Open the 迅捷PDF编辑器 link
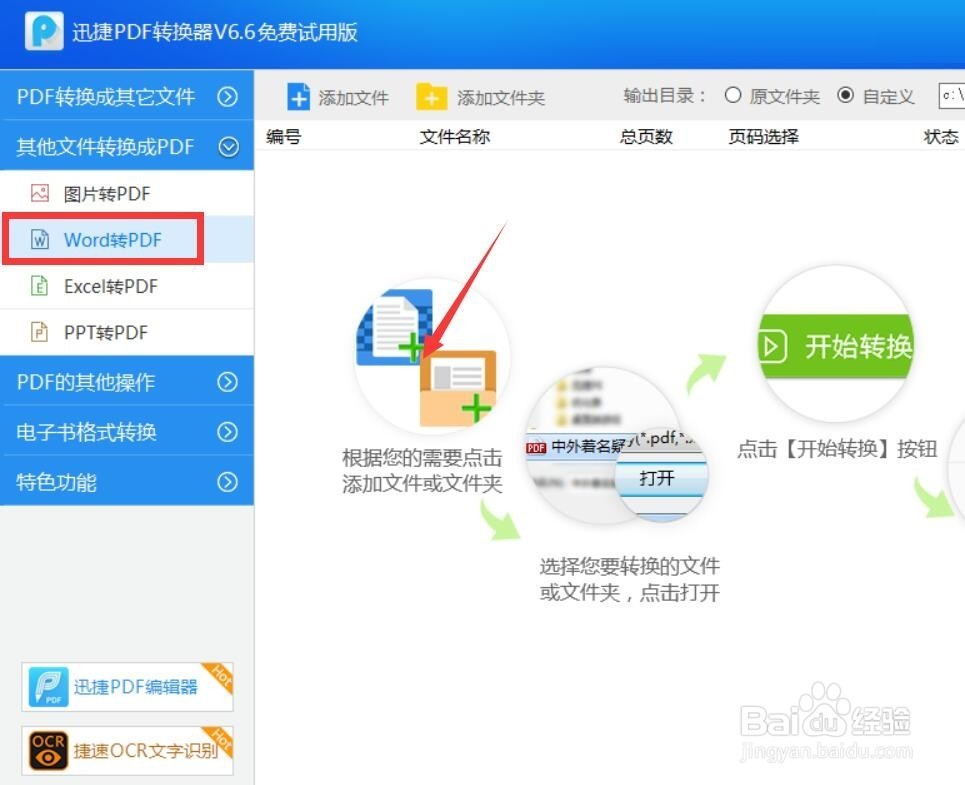This screenshot has height=785, width=965. (127, 687)
